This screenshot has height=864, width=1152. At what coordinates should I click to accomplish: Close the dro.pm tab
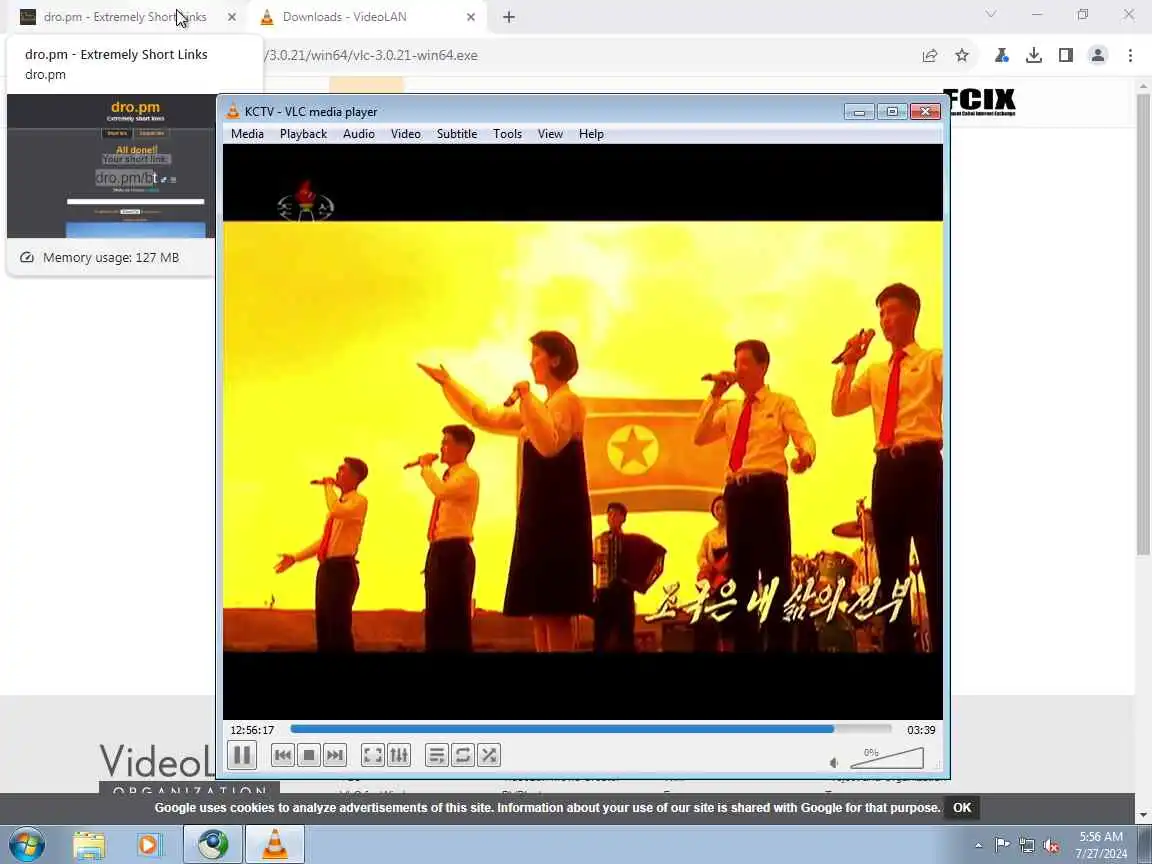[232, 17]
